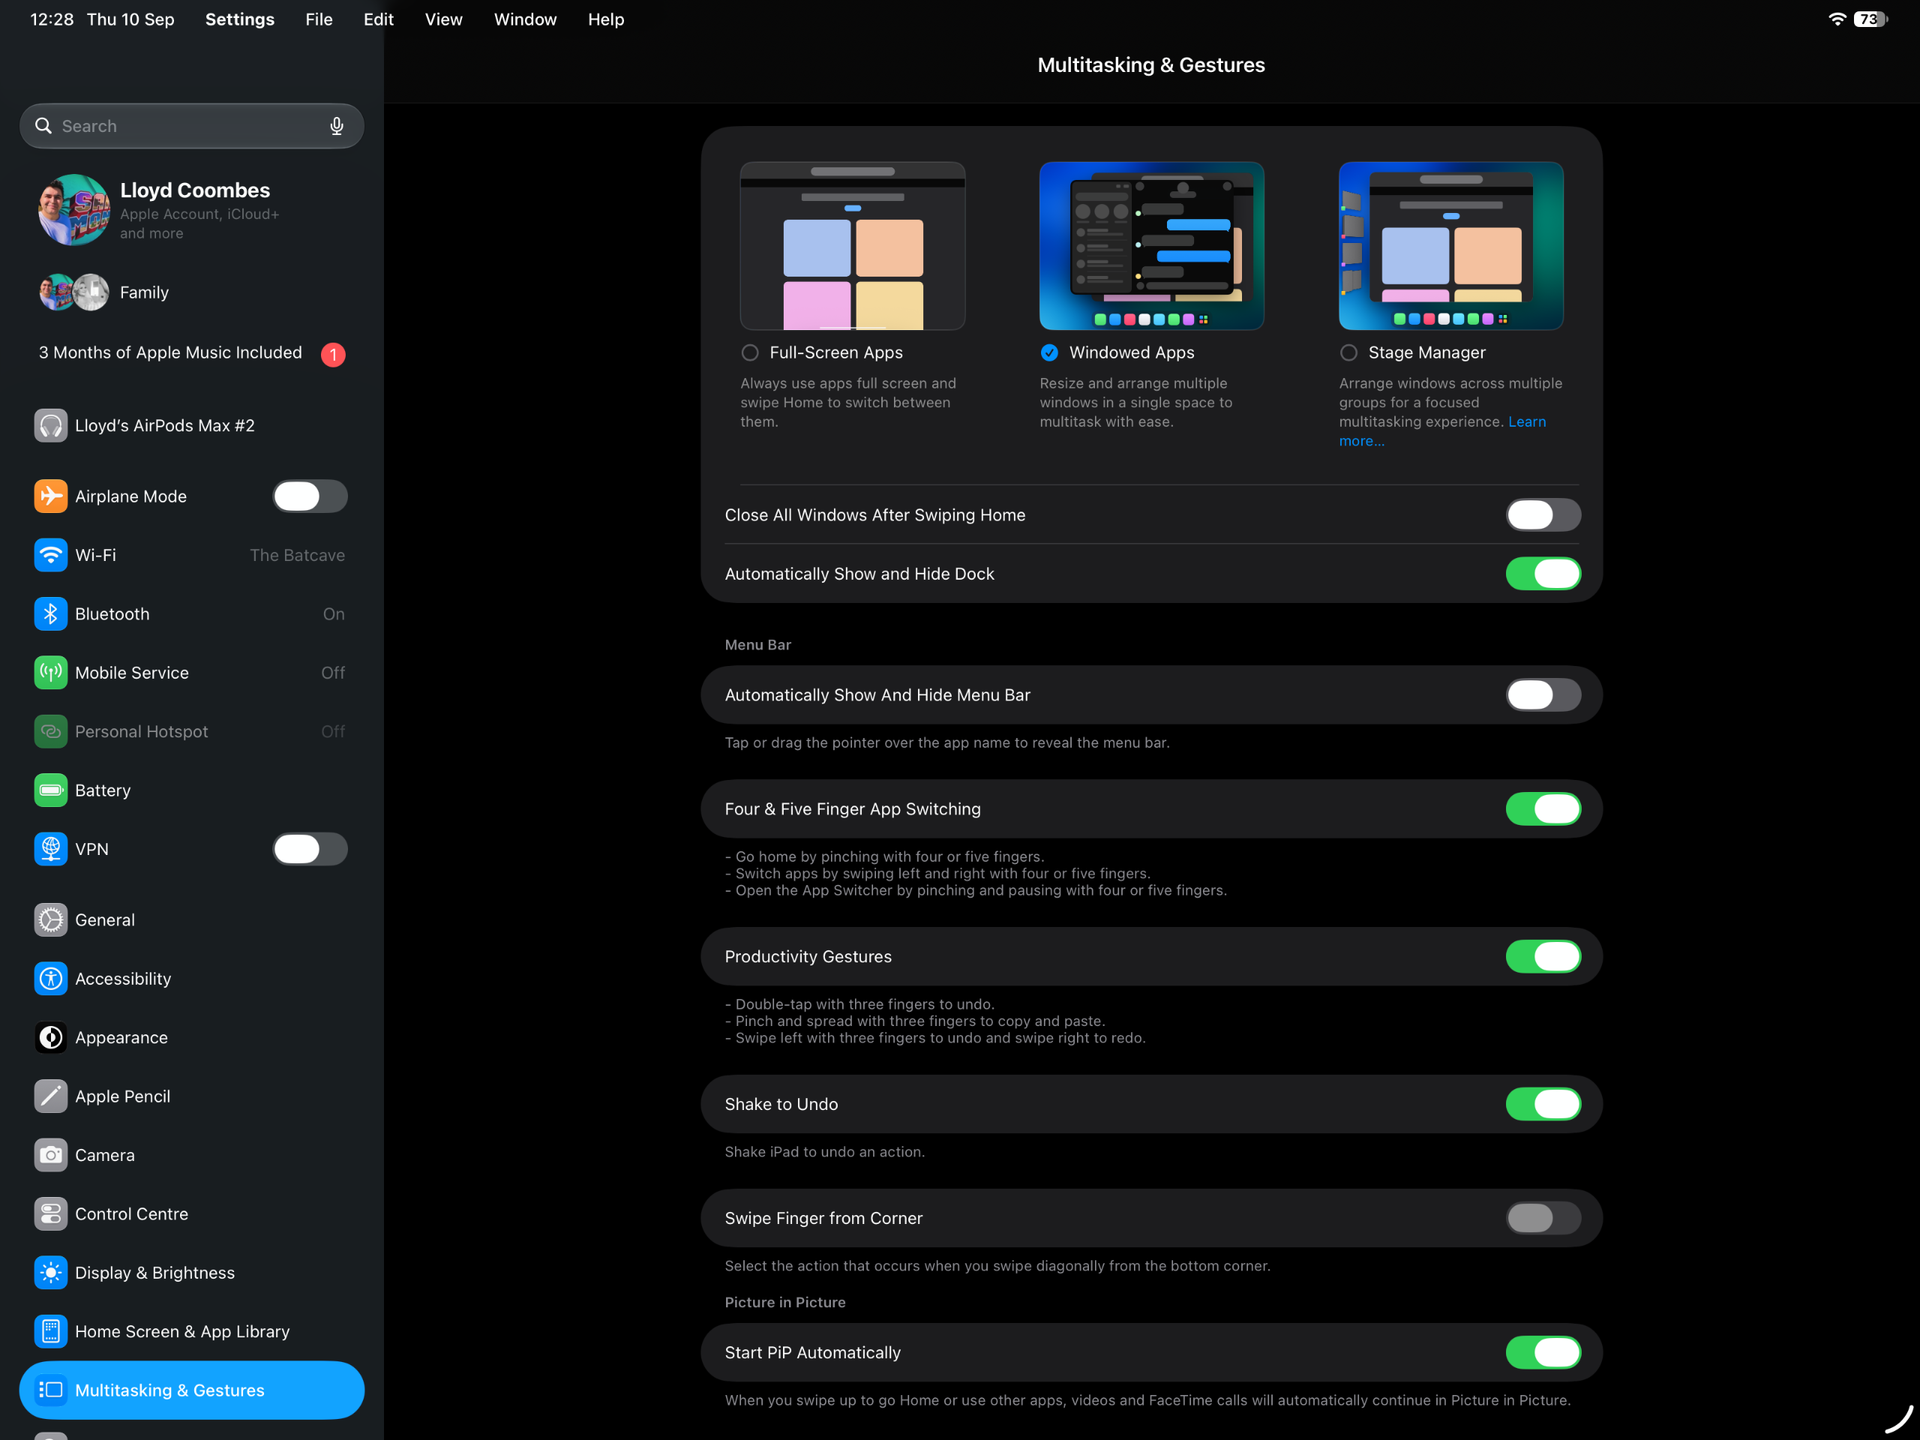The image size is (1920, 1440).
Task: Click the Thu 10 Sep date
Action: (x=131, y=19)
